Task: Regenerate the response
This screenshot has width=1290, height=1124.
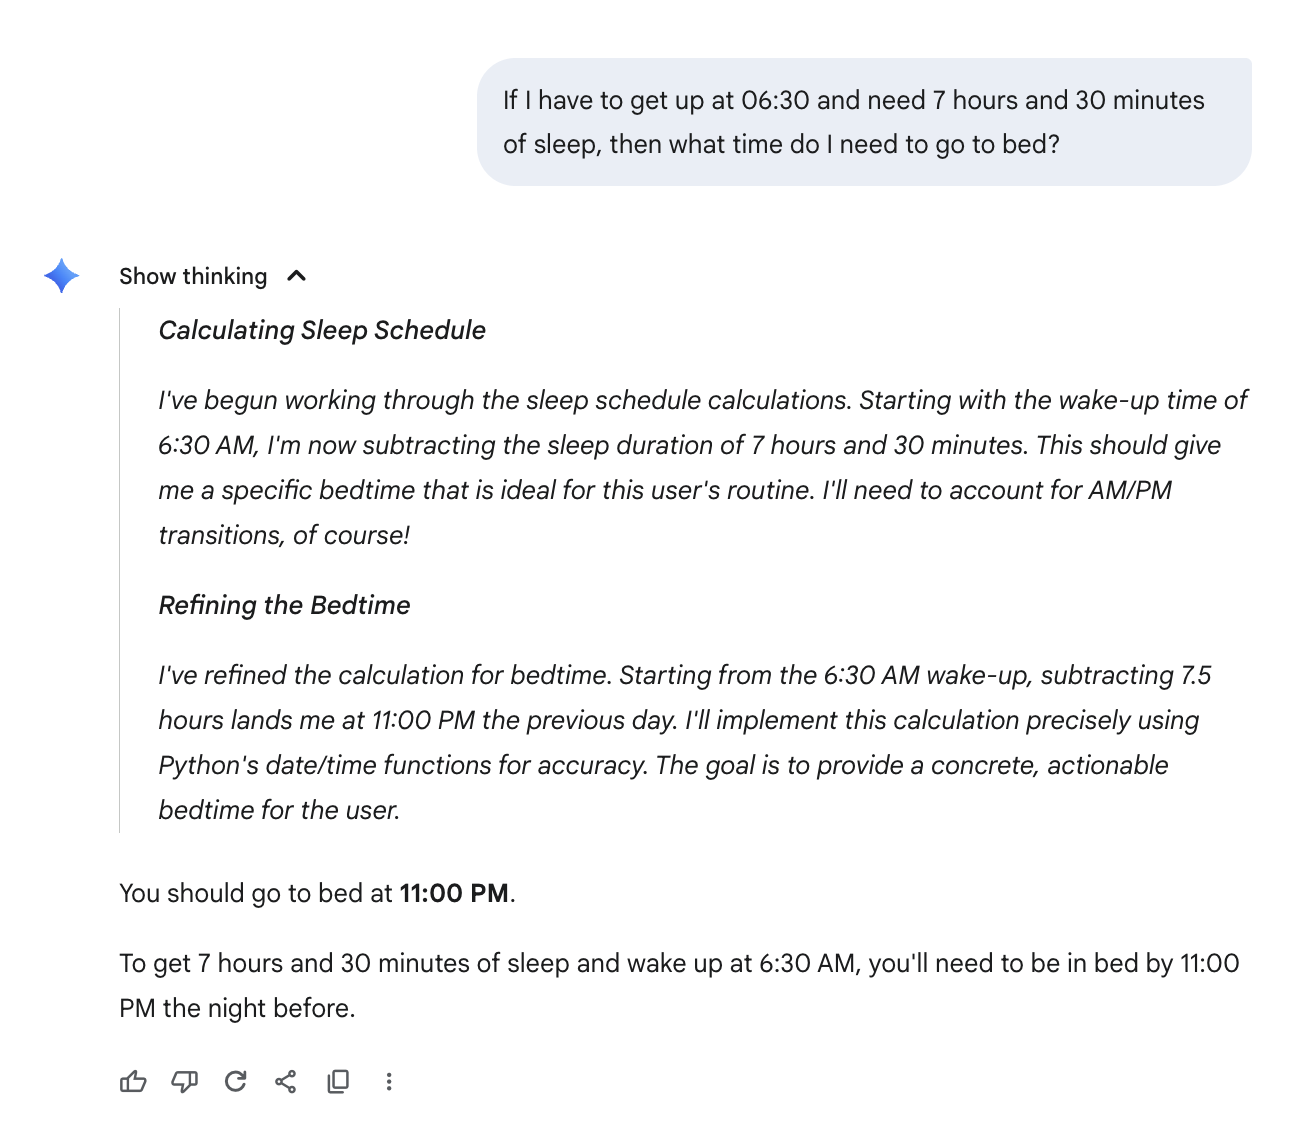Action: coord(236,1081)
